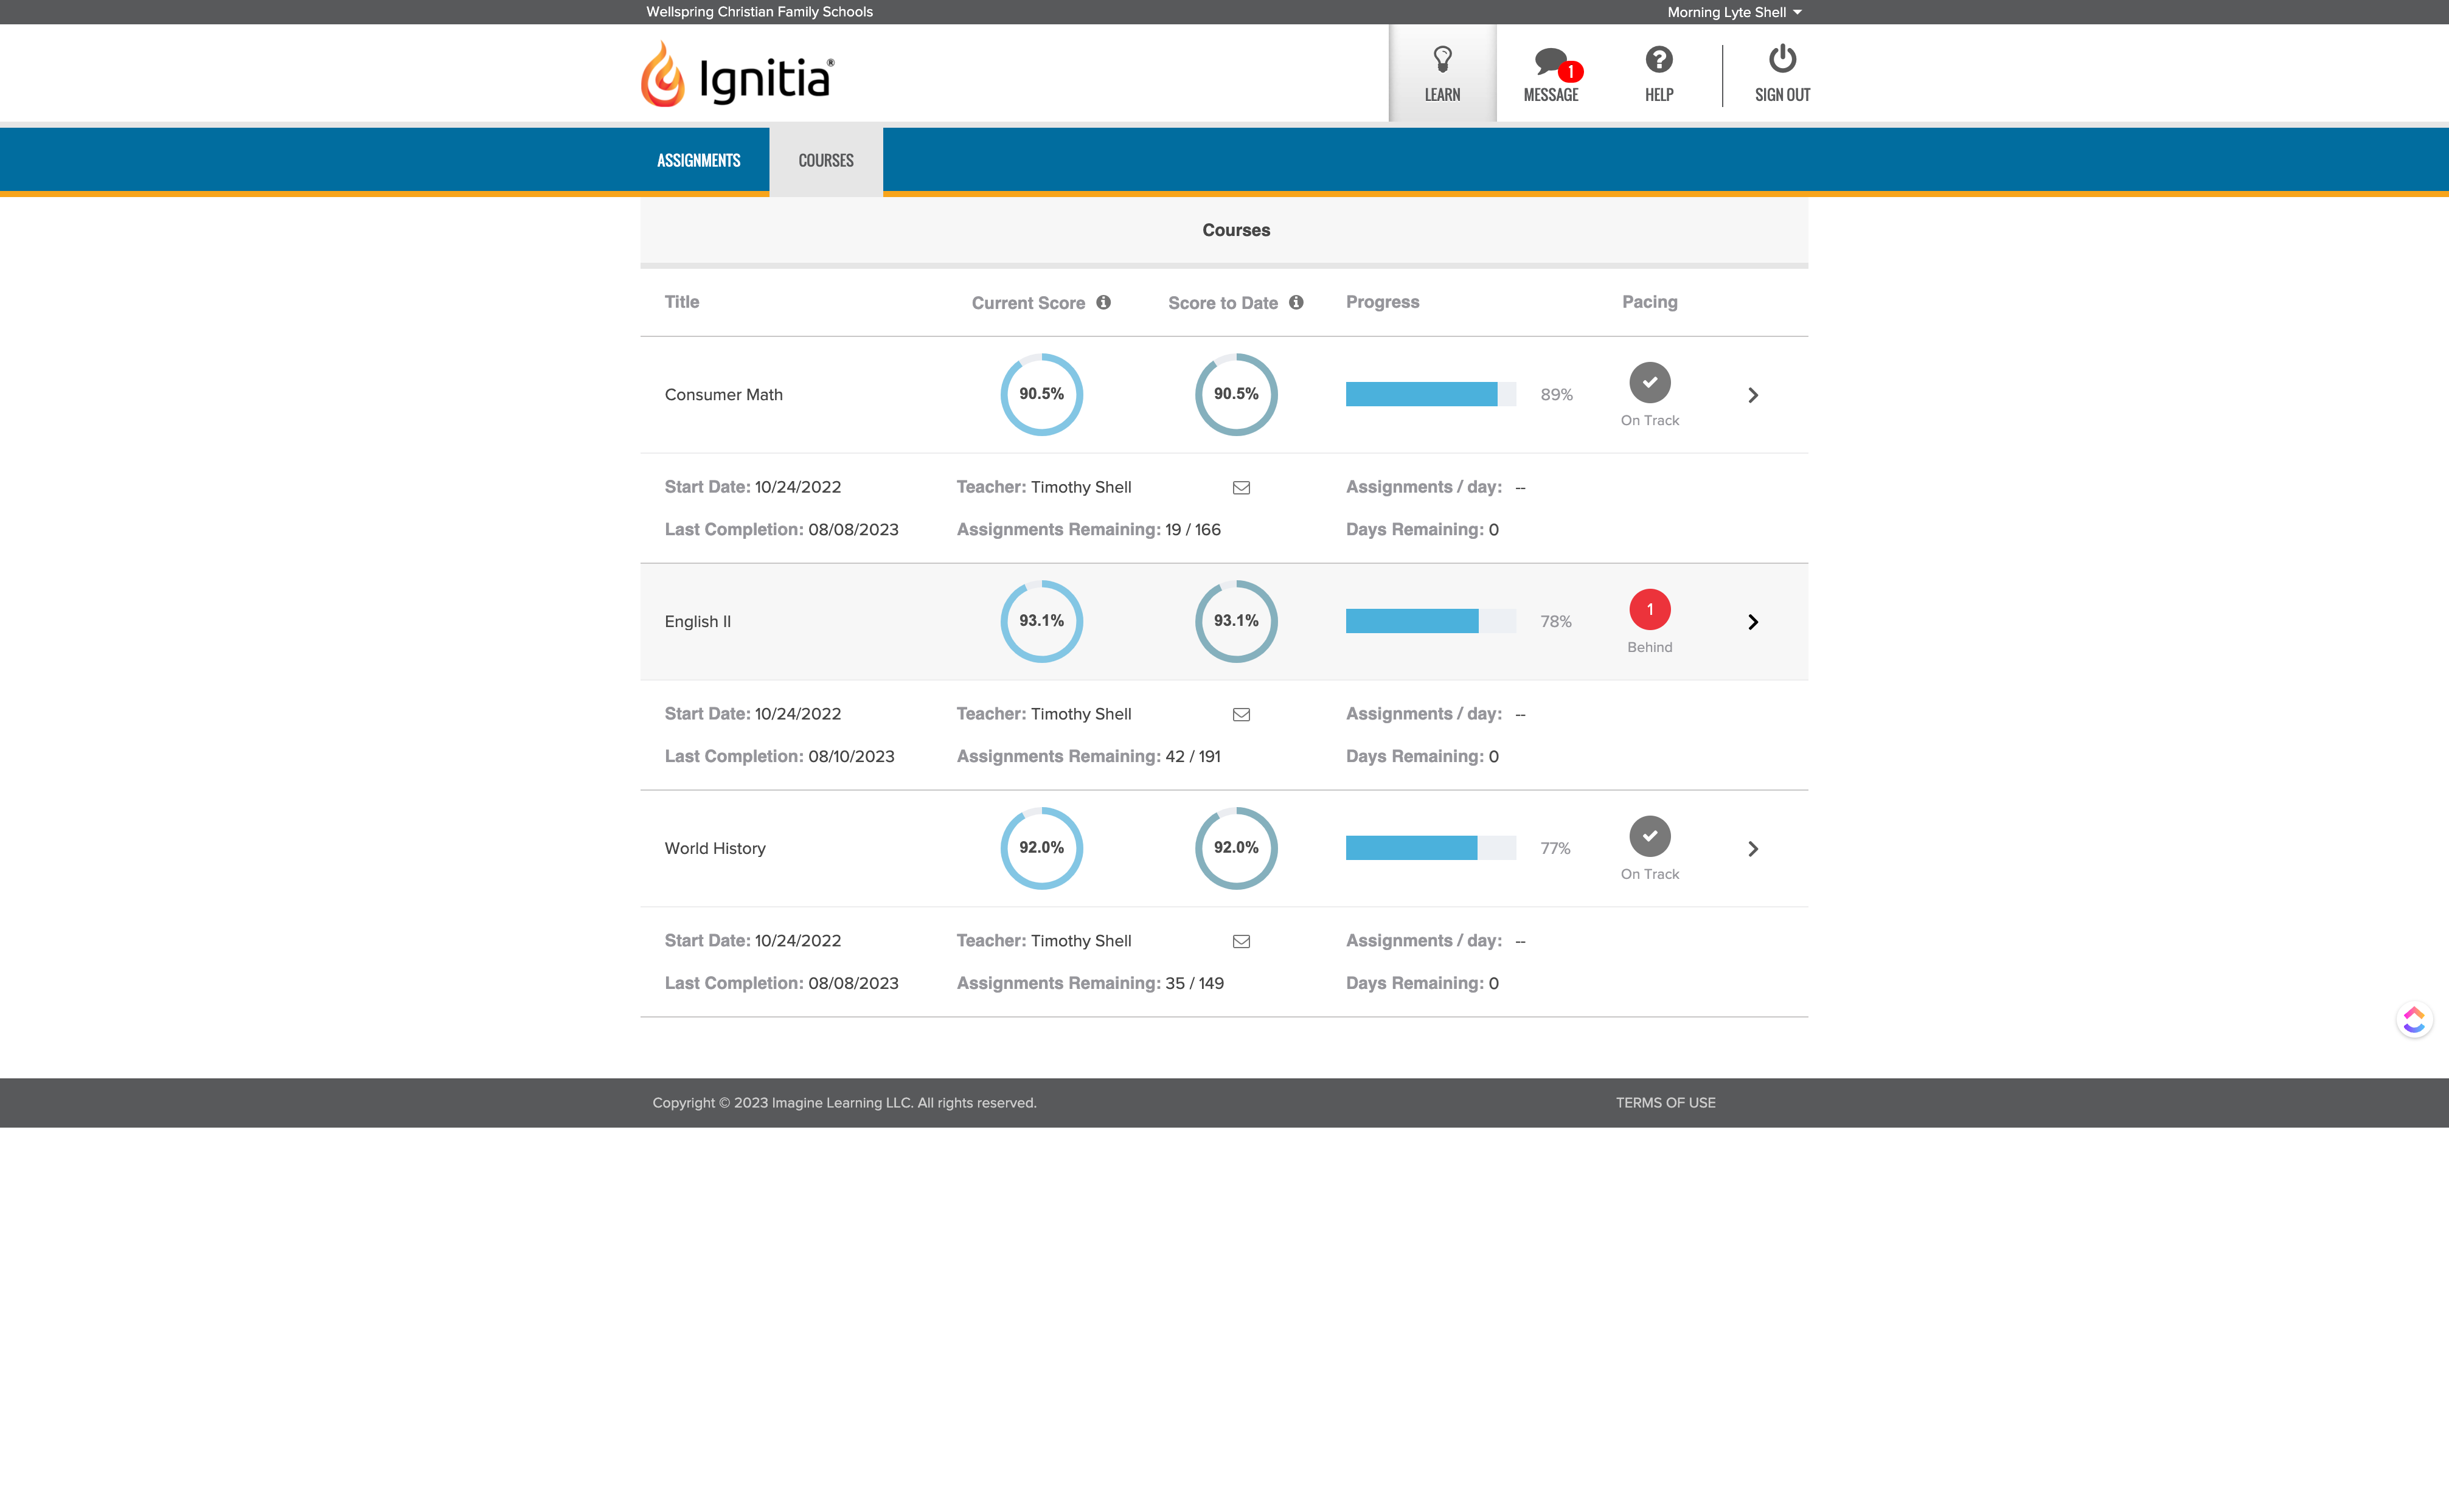Screen dimensions: 2449x1512
Task: Click the Title column header
Action: click(x=682, y=302)
